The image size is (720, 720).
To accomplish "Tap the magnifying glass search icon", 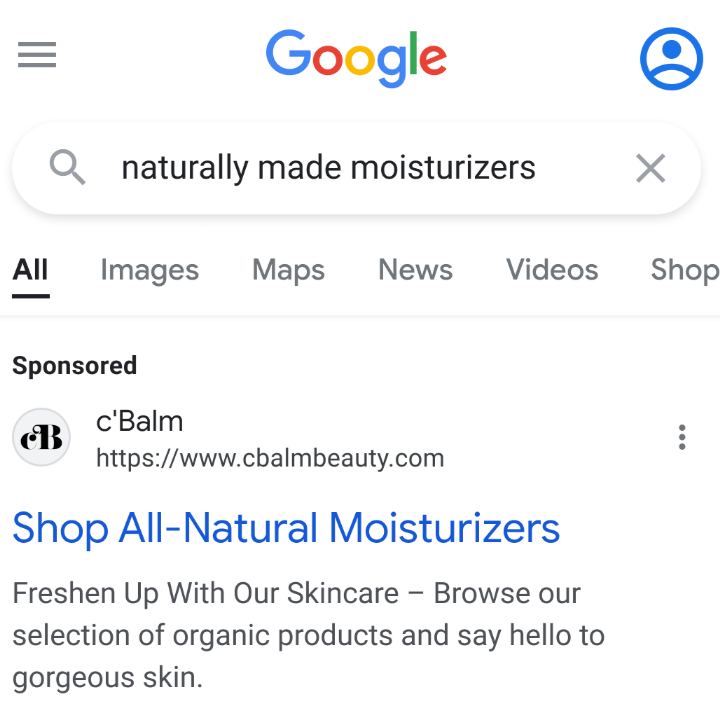I will tap(67, 167).
